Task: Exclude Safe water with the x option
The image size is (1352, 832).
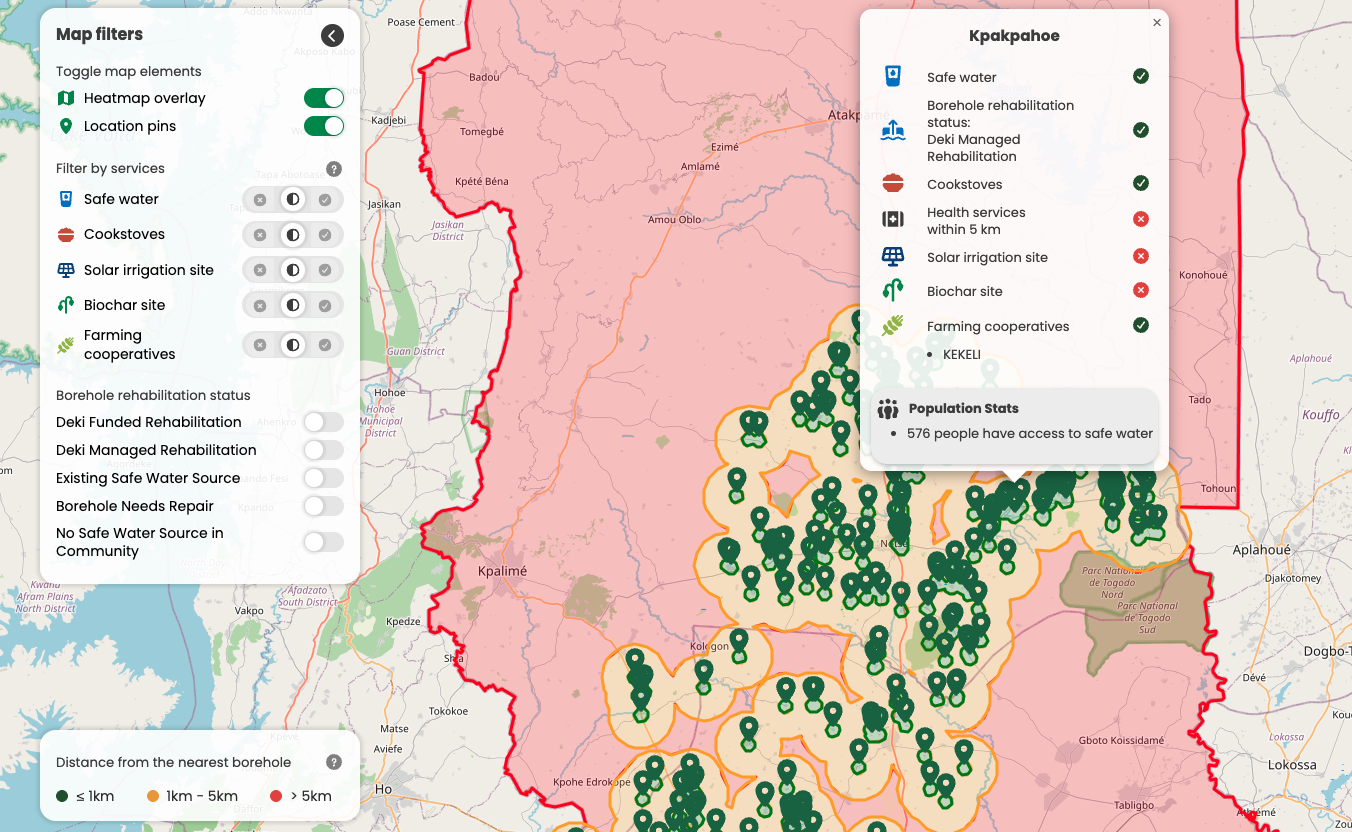Action: 260,200
